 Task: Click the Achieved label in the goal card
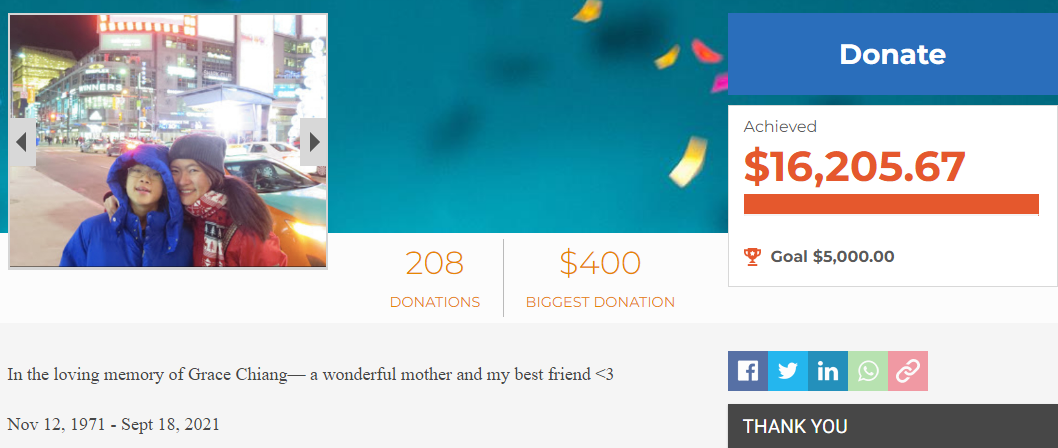click(x=780, y=126)
